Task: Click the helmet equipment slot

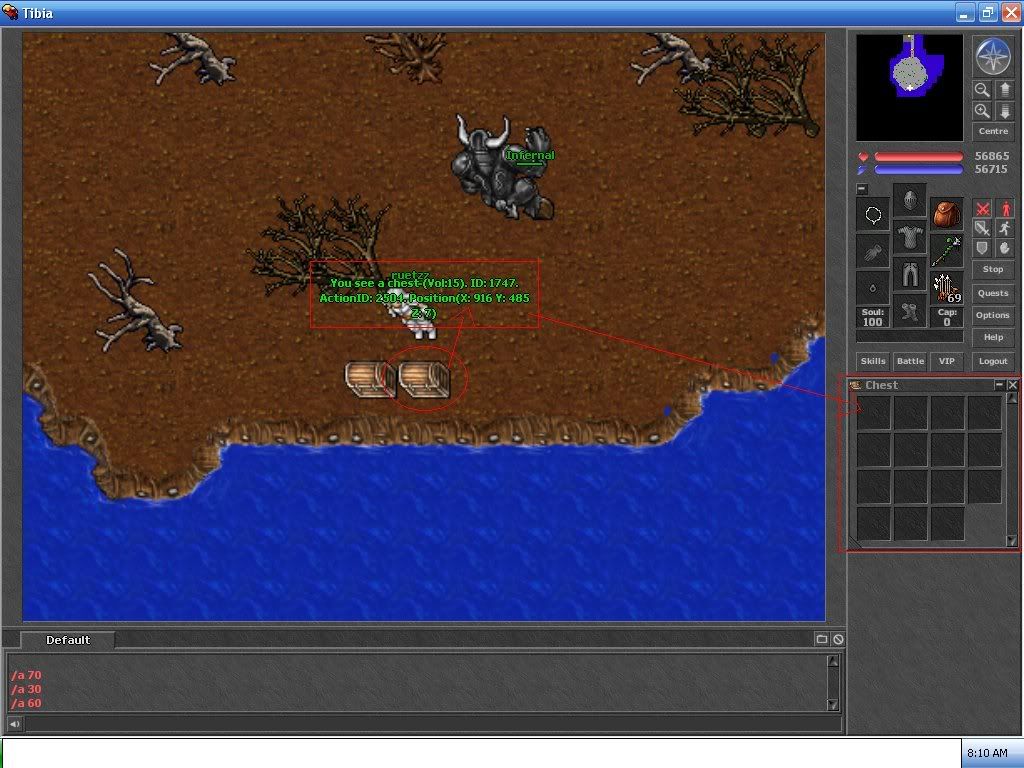Action: point(910,200)
